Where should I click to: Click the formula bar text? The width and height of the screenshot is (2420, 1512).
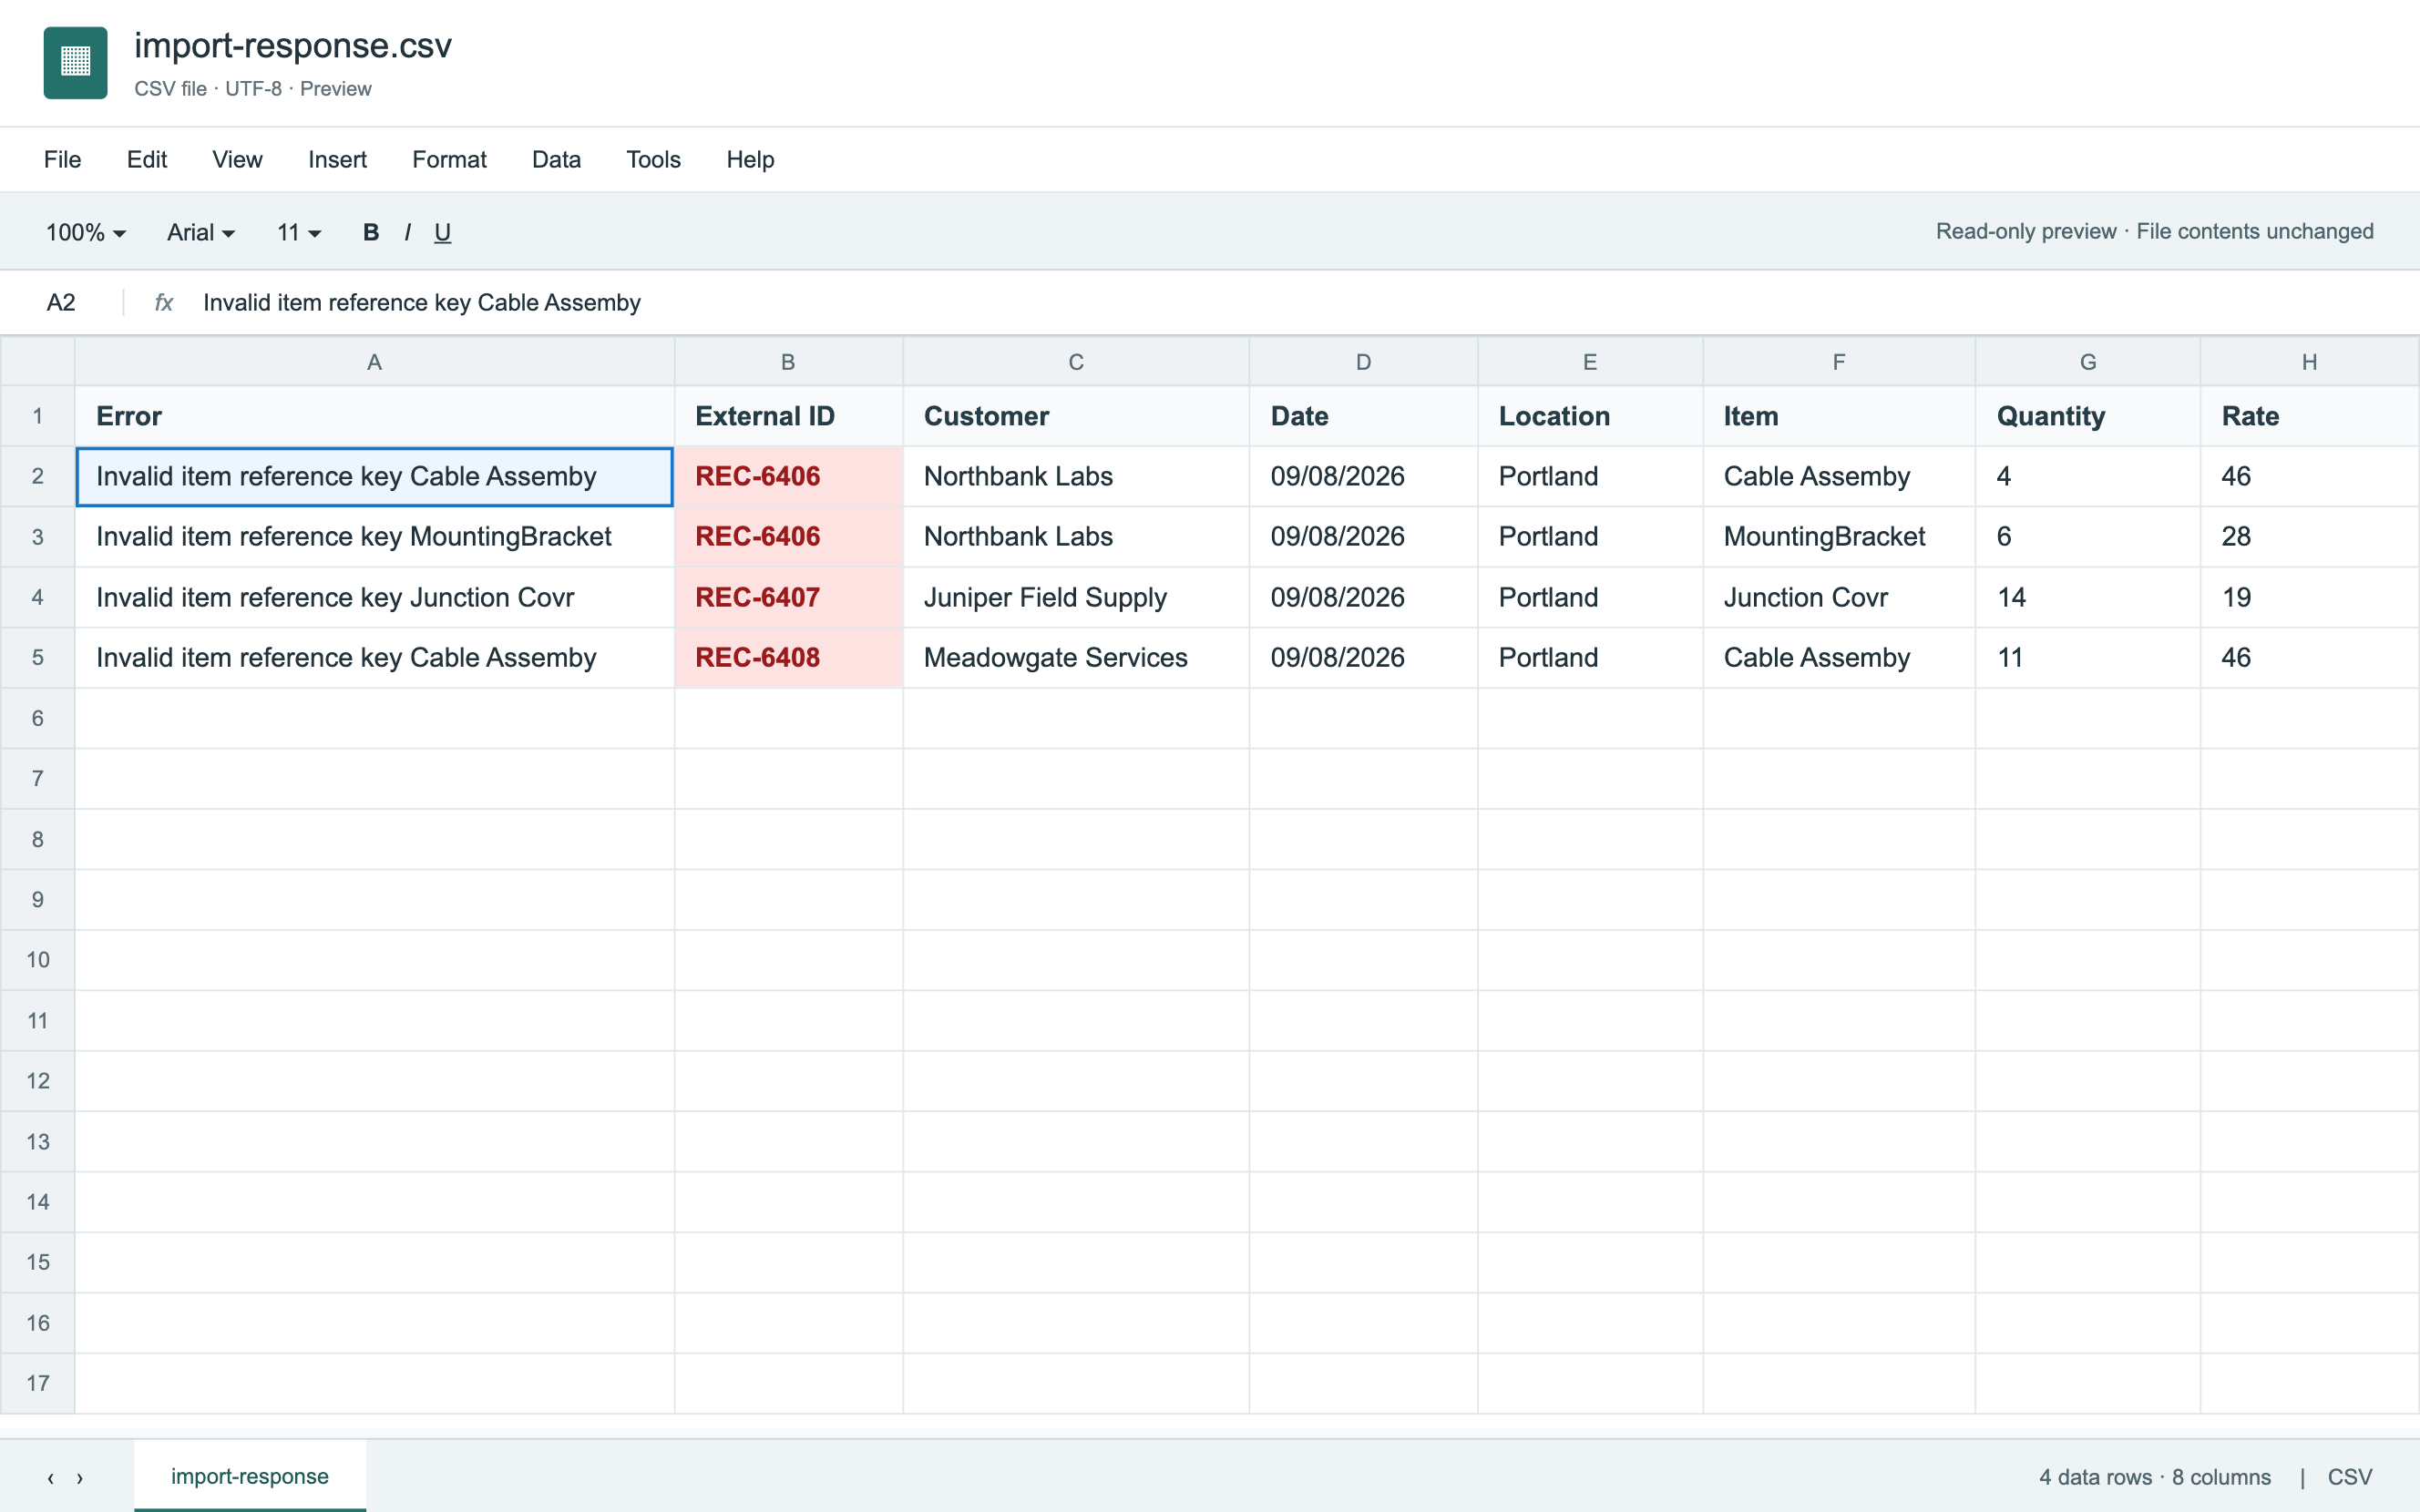421,302
